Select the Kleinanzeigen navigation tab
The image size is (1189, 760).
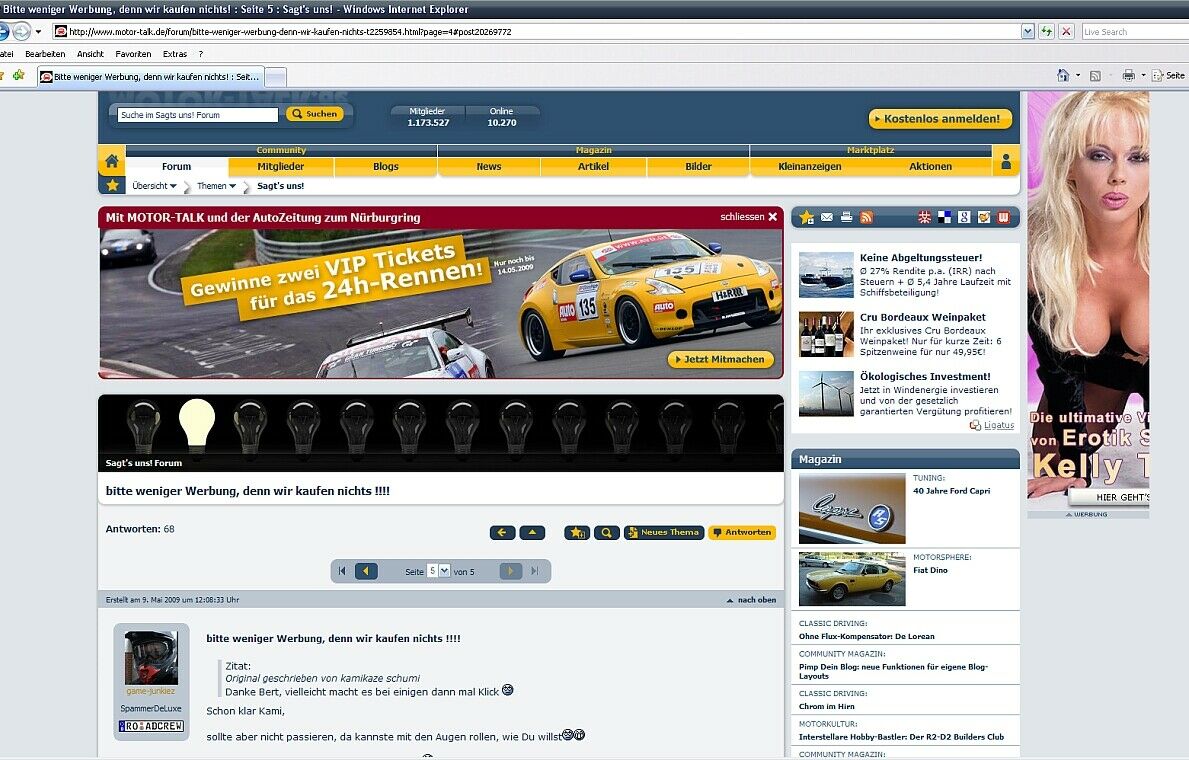(x=810, y=166)
